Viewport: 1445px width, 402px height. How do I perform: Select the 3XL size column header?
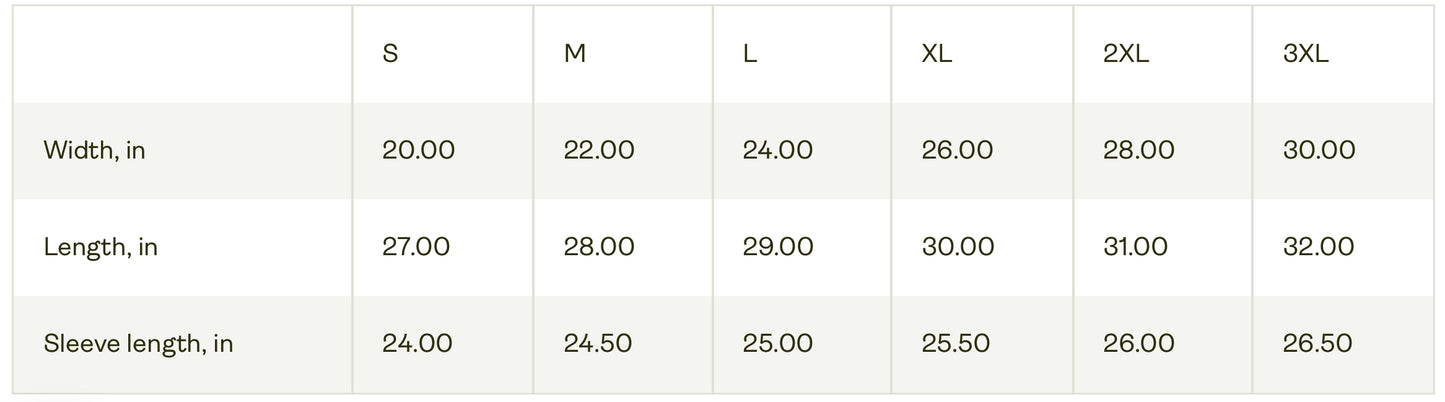(1306, 54)
